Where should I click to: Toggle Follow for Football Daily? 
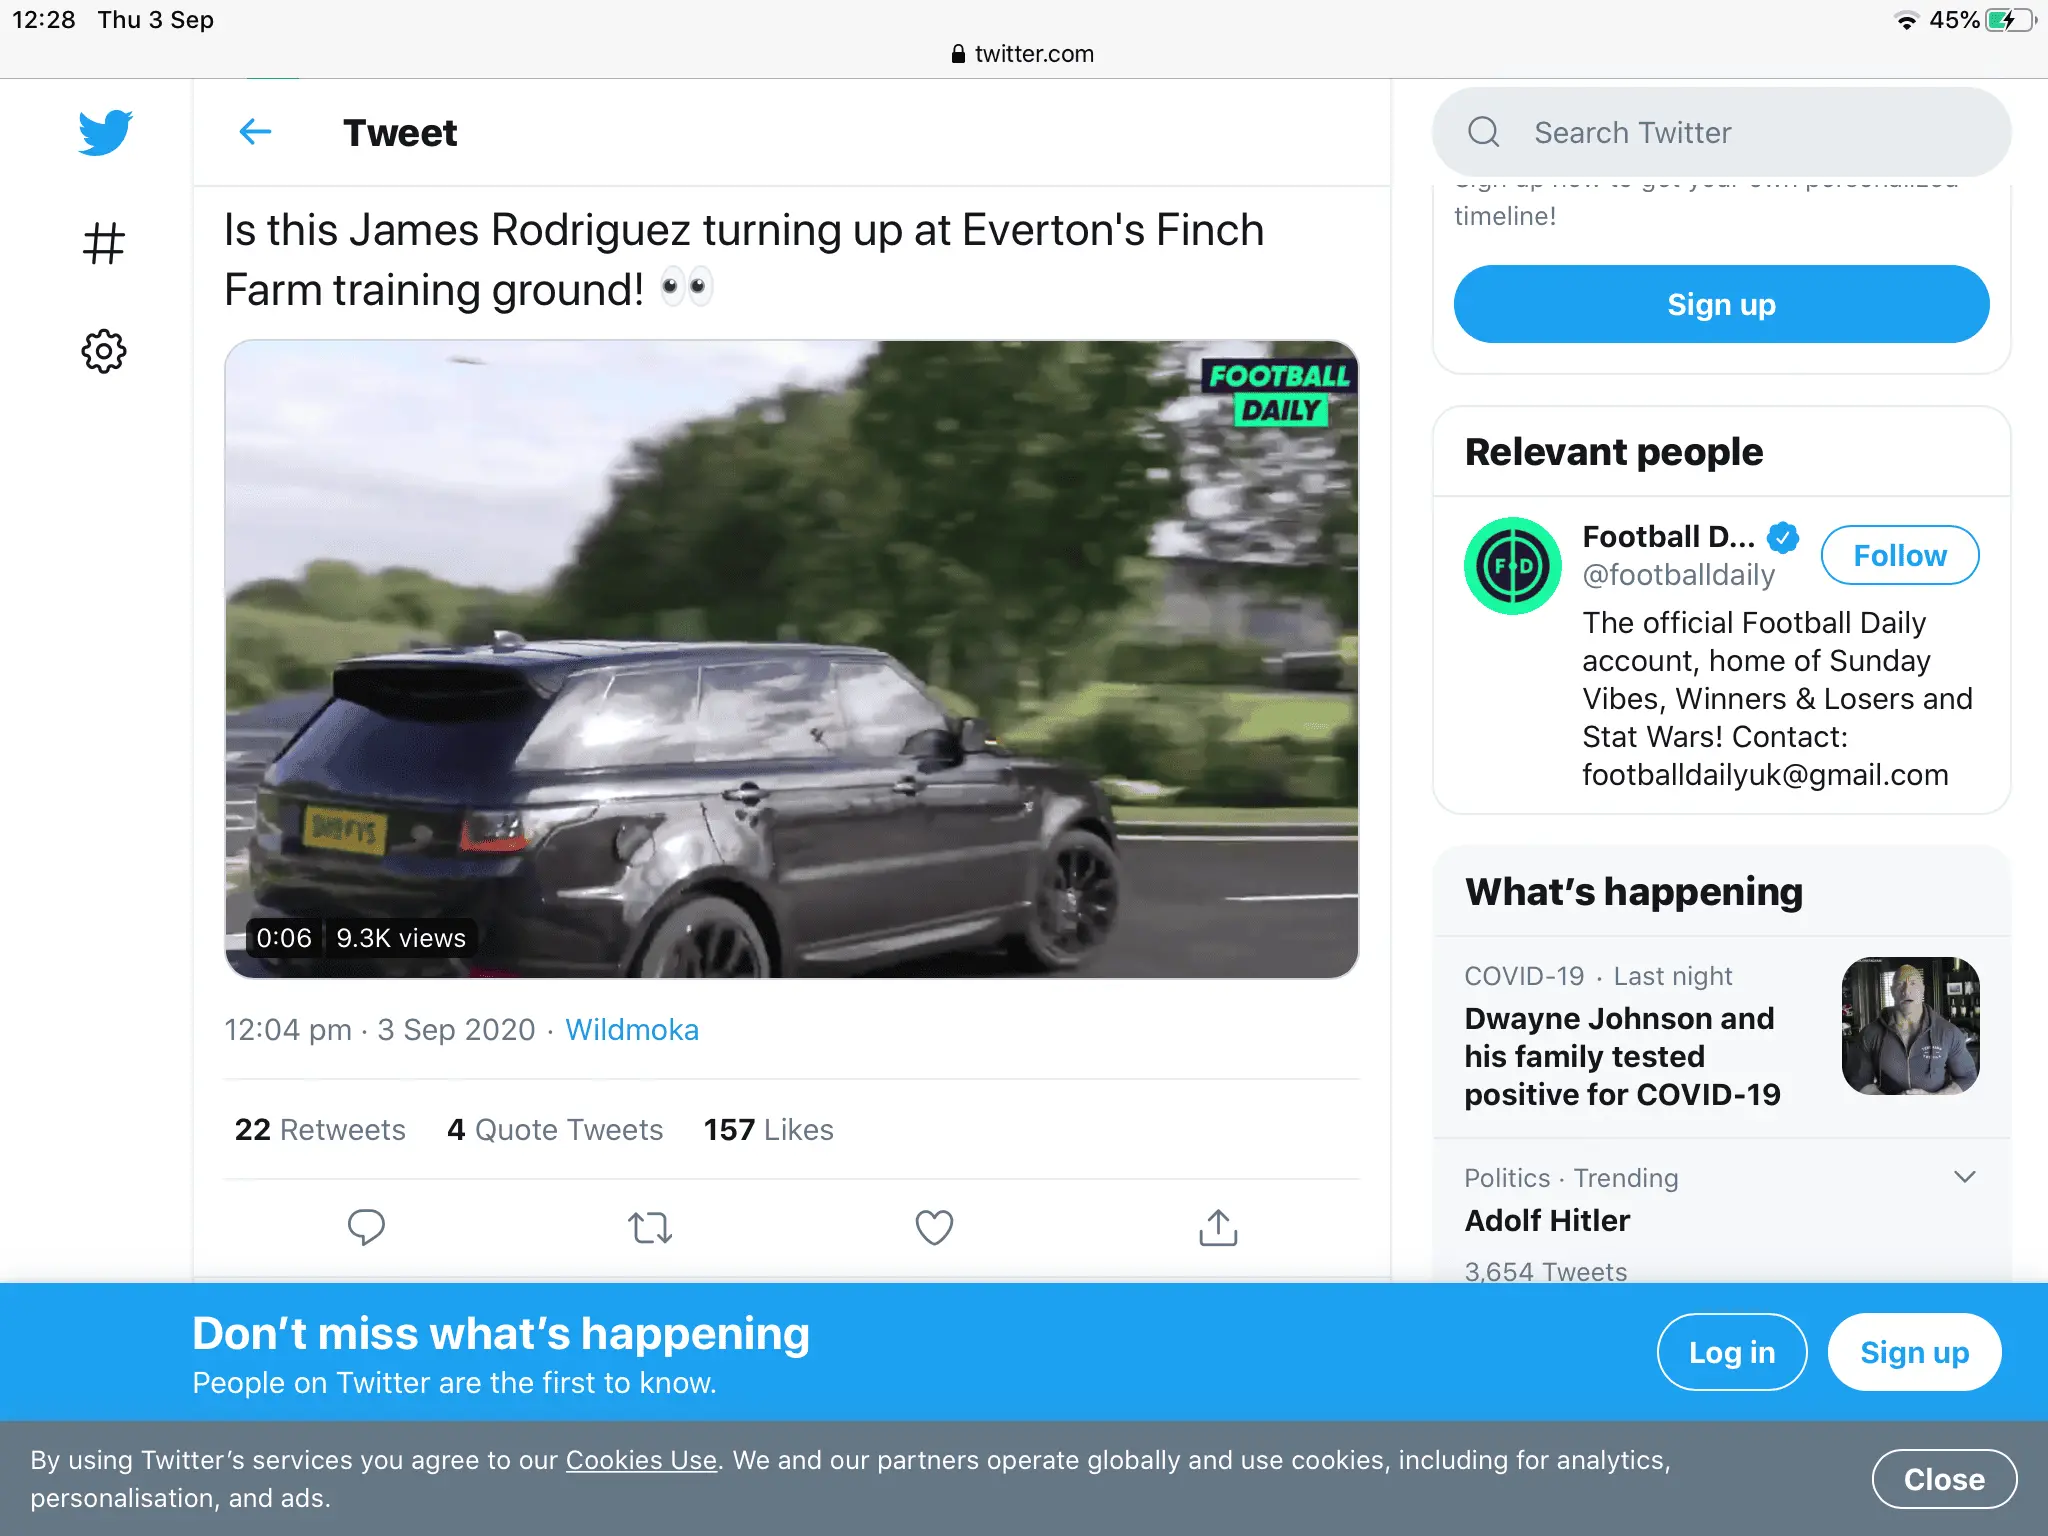(1899, 555)
